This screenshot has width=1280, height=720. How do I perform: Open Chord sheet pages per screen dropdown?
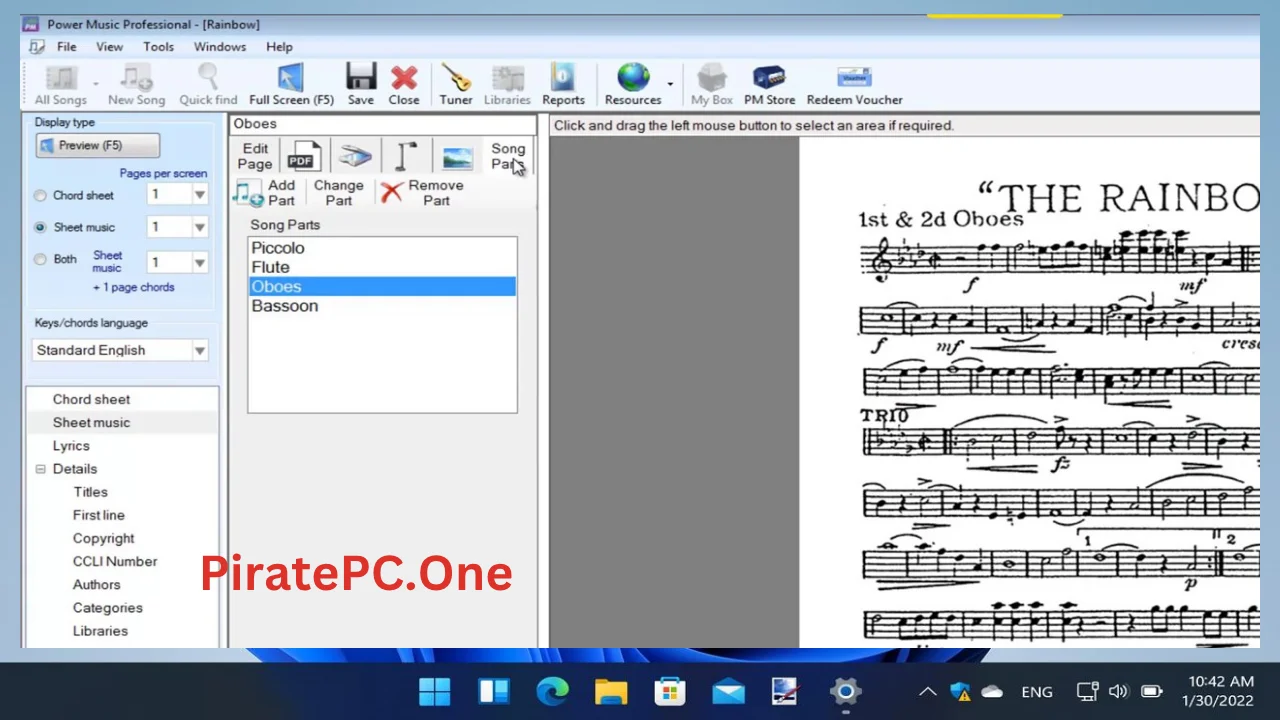click(199, 195)
